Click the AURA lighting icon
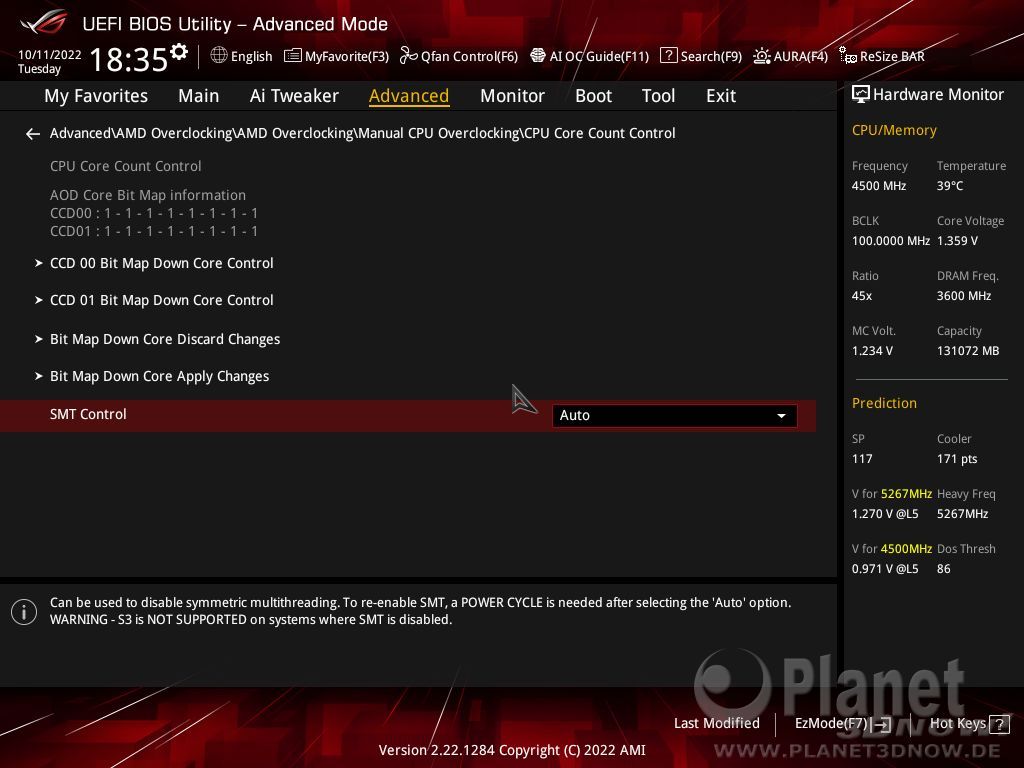 click(761, 56)
